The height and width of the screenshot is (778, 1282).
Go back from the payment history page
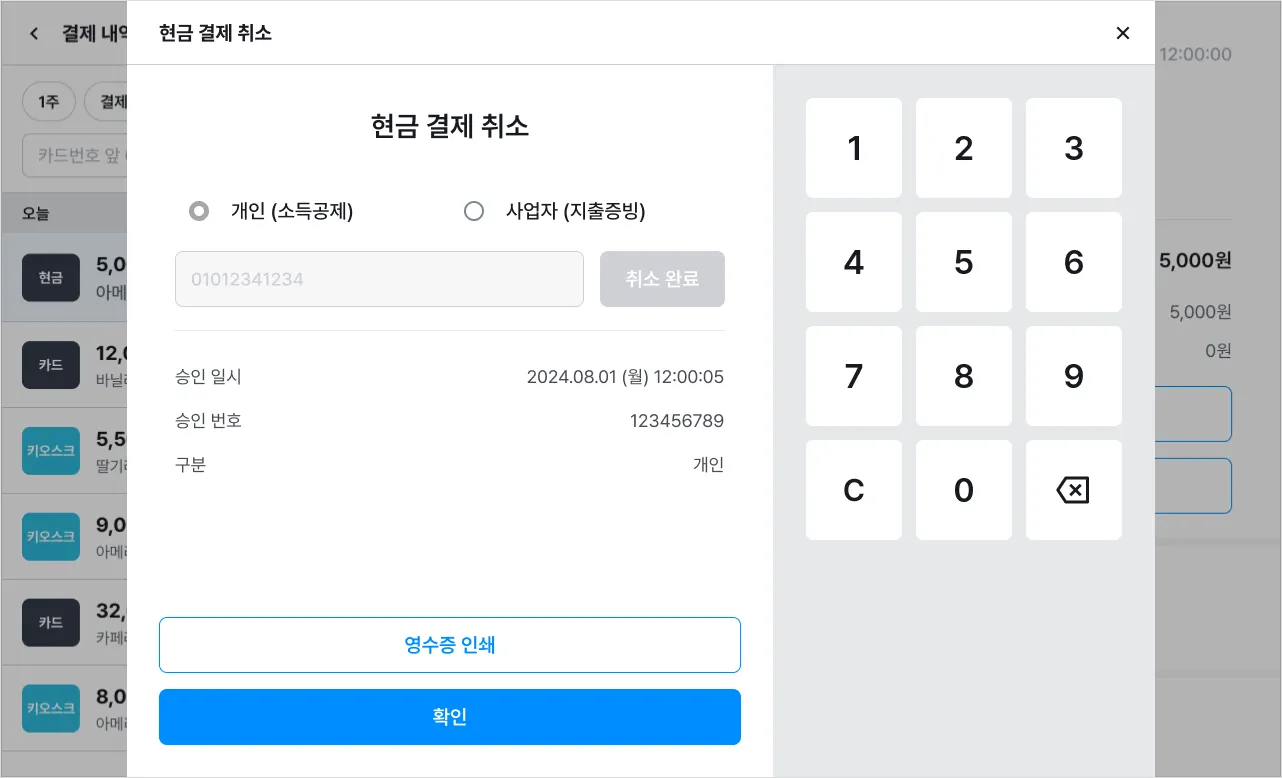34,33
